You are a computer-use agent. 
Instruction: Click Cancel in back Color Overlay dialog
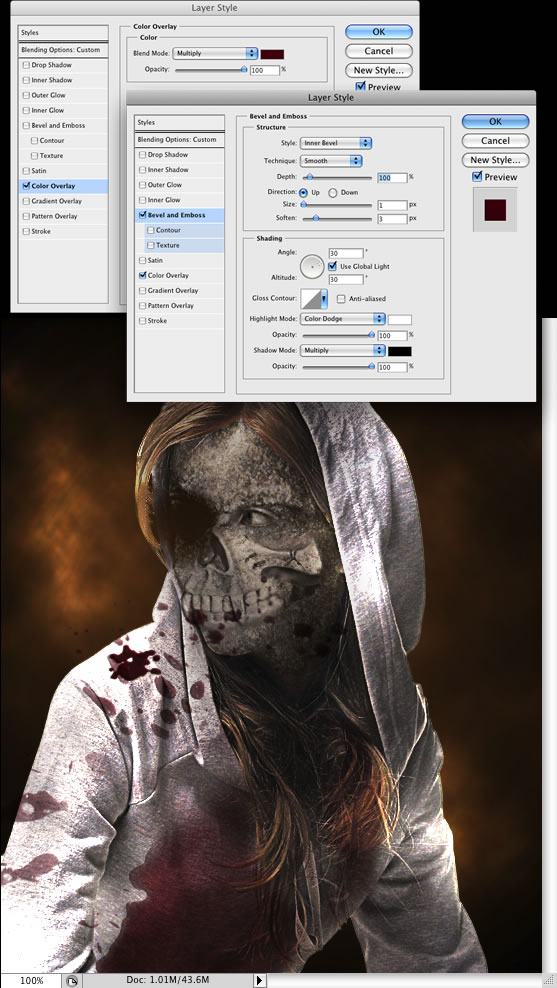[x=379, y=51]
